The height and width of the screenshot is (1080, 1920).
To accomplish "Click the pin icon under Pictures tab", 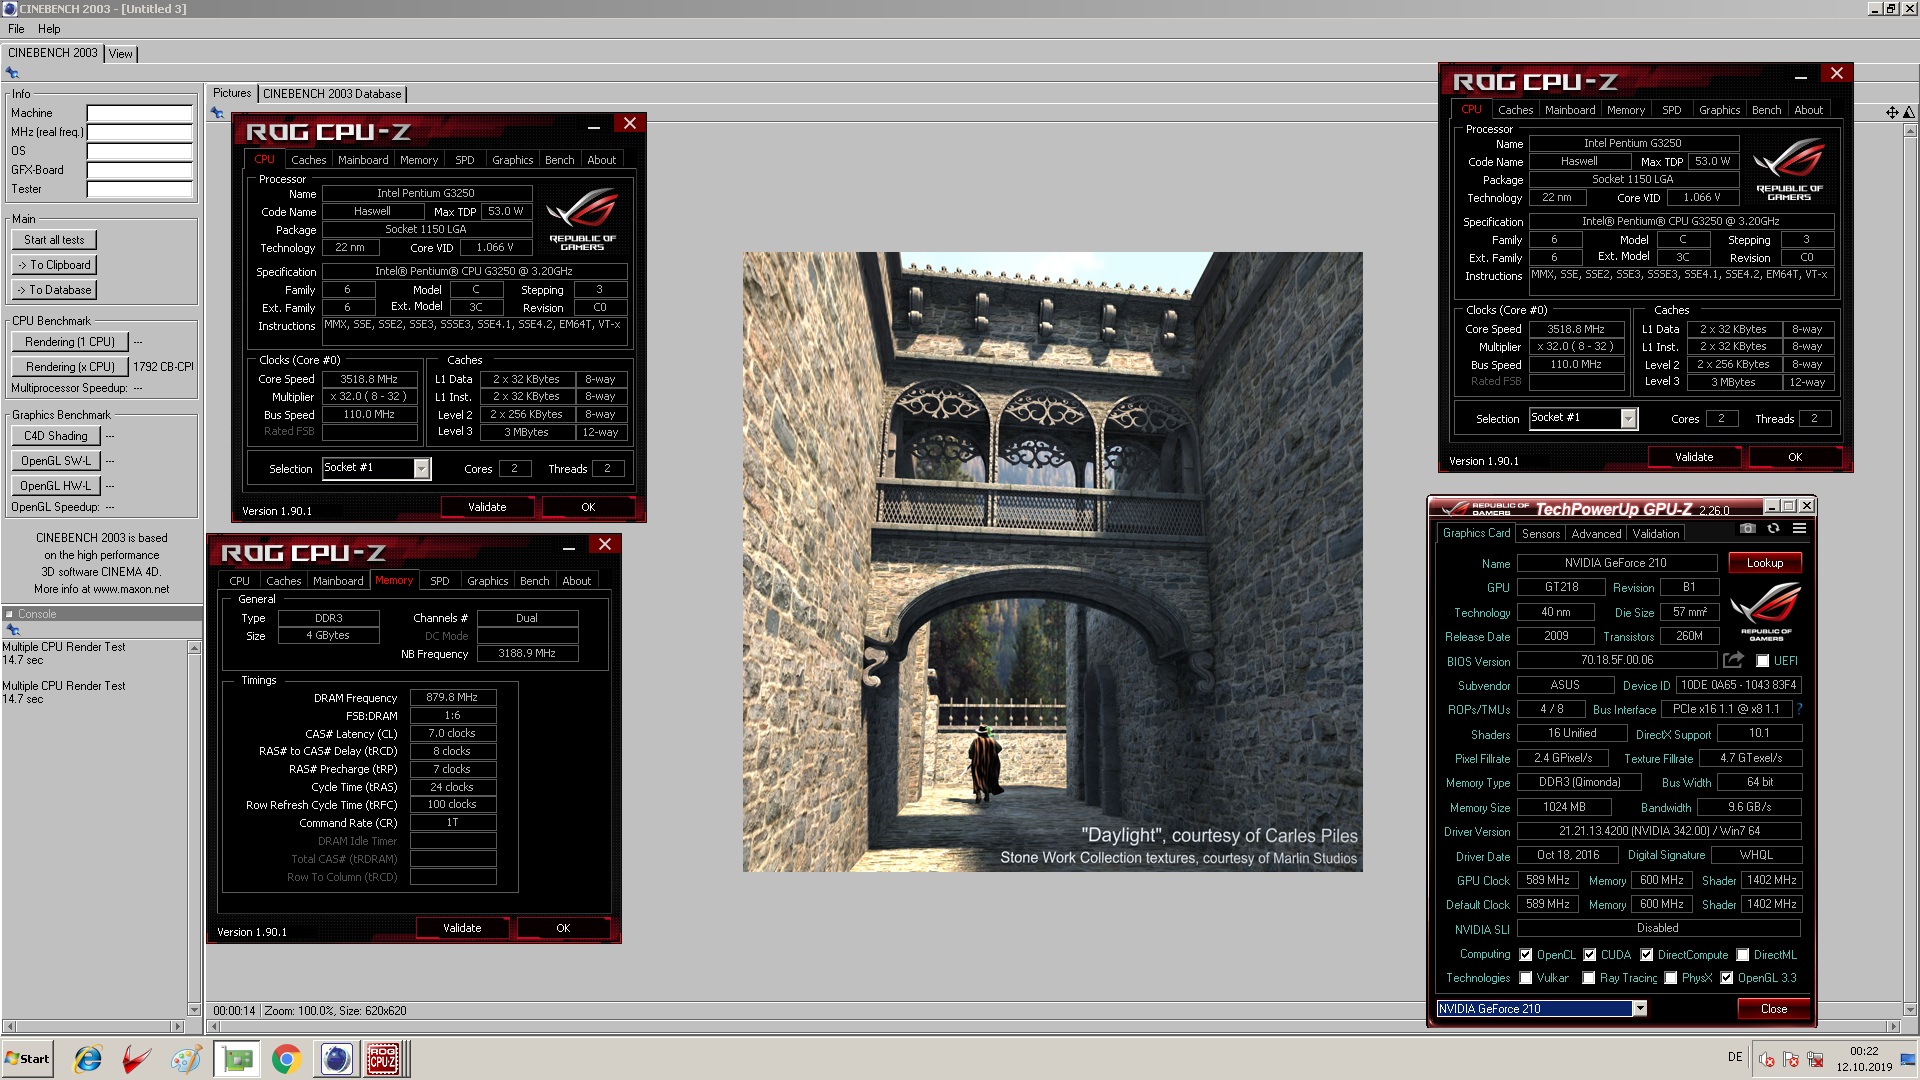I will tap(217, 113).
